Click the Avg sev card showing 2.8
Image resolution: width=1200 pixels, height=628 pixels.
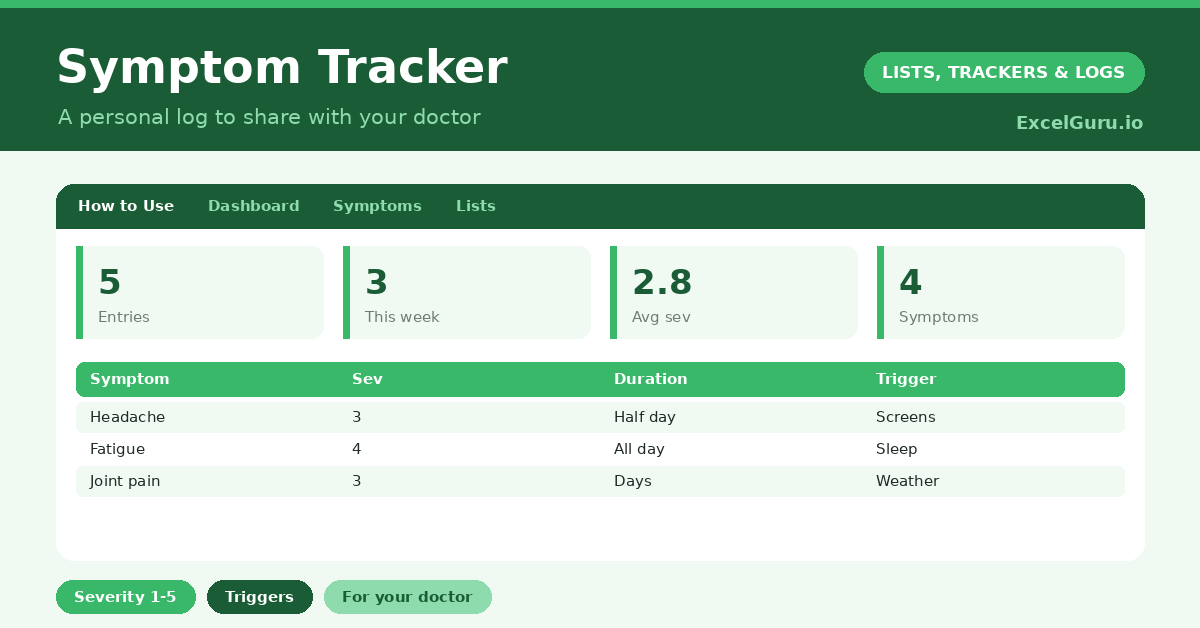pyautogui.click(x=734, y=293)
